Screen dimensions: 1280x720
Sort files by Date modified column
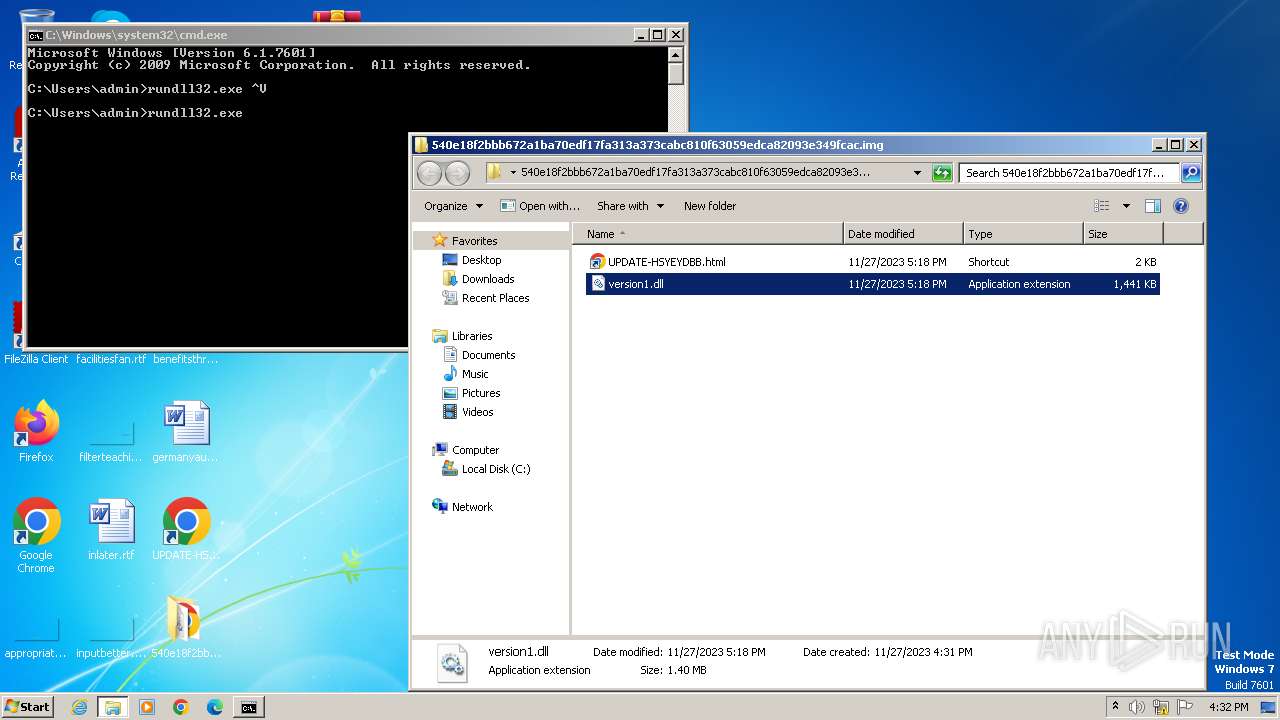[x=903, y=234]
